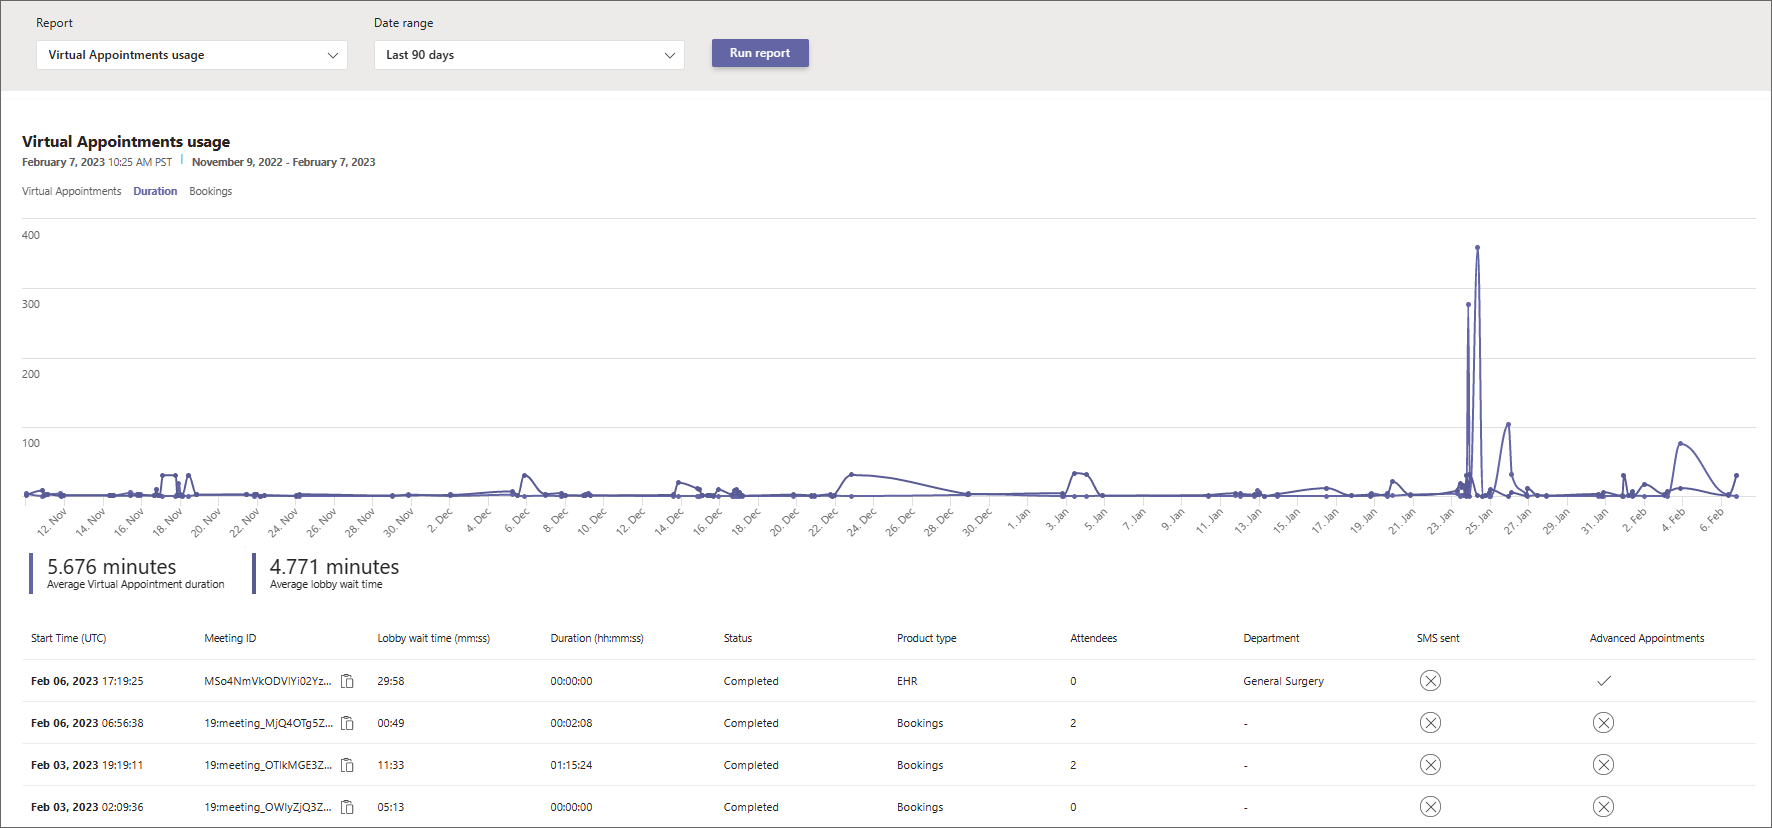Click Advanced Appointments X icon in last row
This screenshot has height=828, width=1772.
[x=1603, y=807]
